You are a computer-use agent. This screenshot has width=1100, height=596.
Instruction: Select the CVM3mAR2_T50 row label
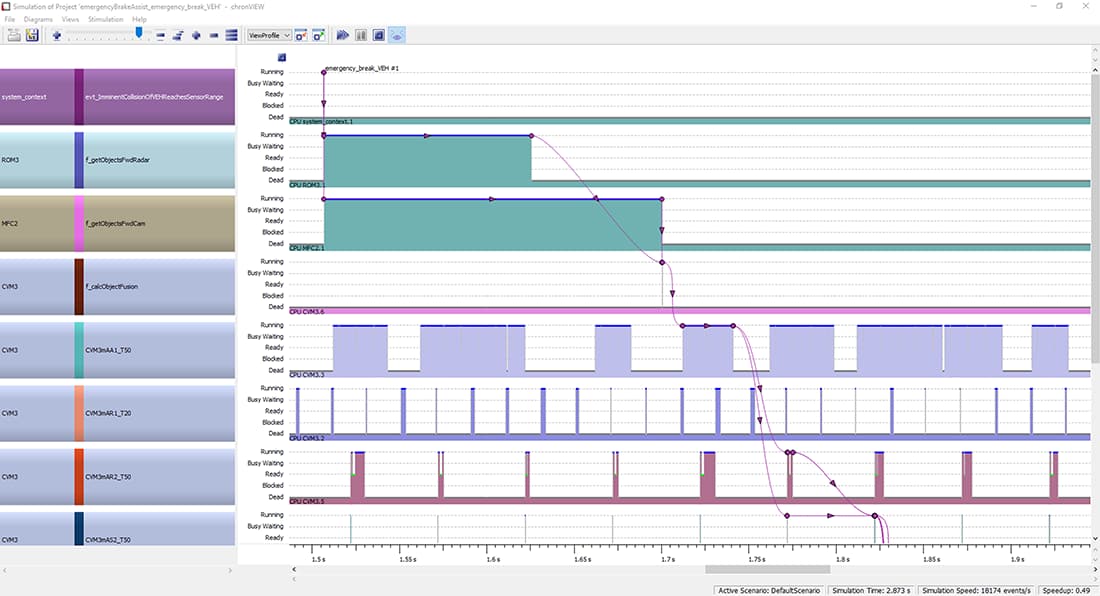coord(108,477)
